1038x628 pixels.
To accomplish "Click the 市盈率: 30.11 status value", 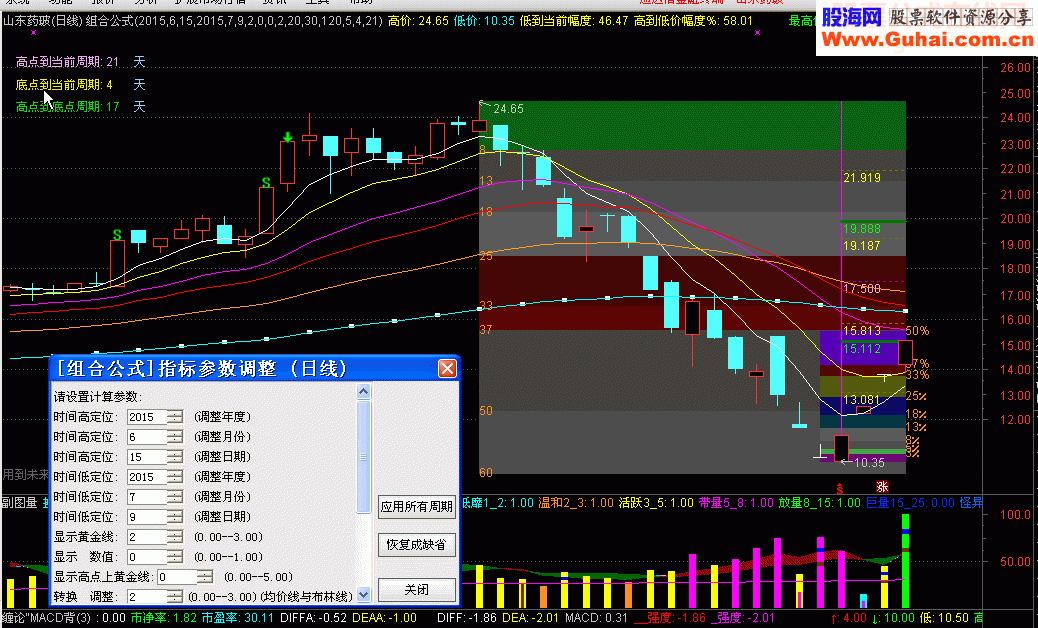I will [x=238, y=618].
